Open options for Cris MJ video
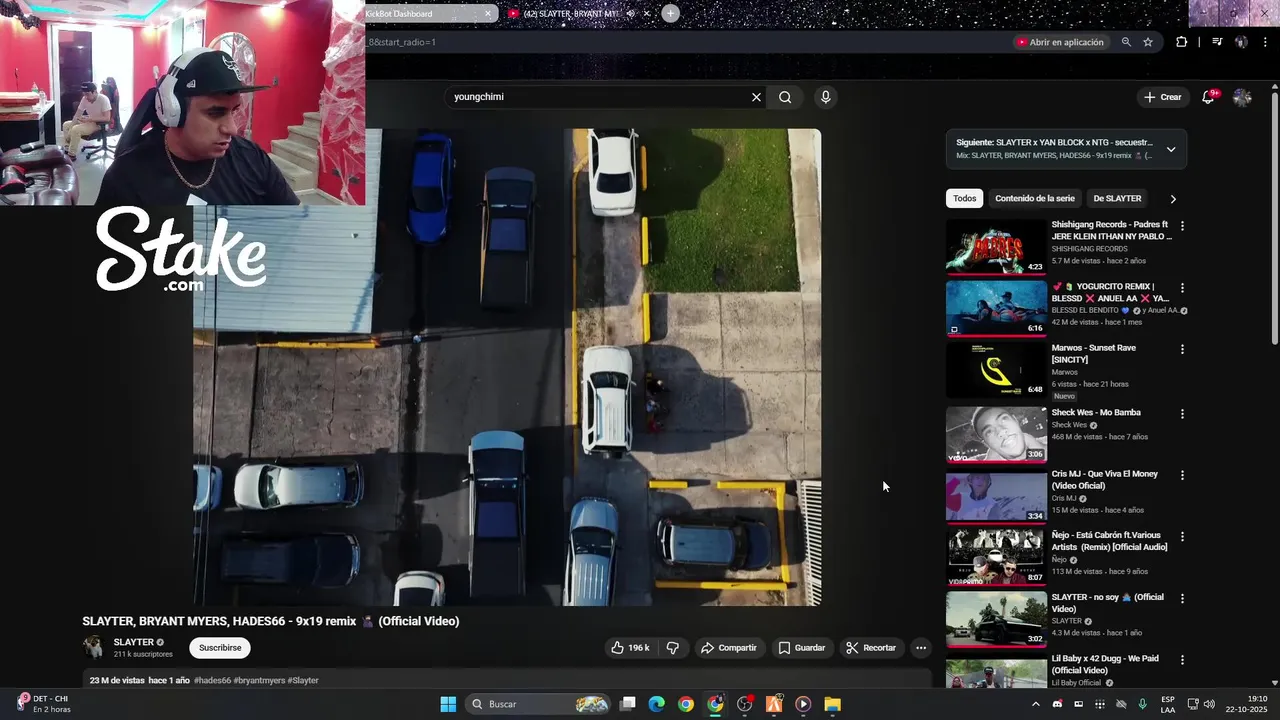 tap(1182, 475)
